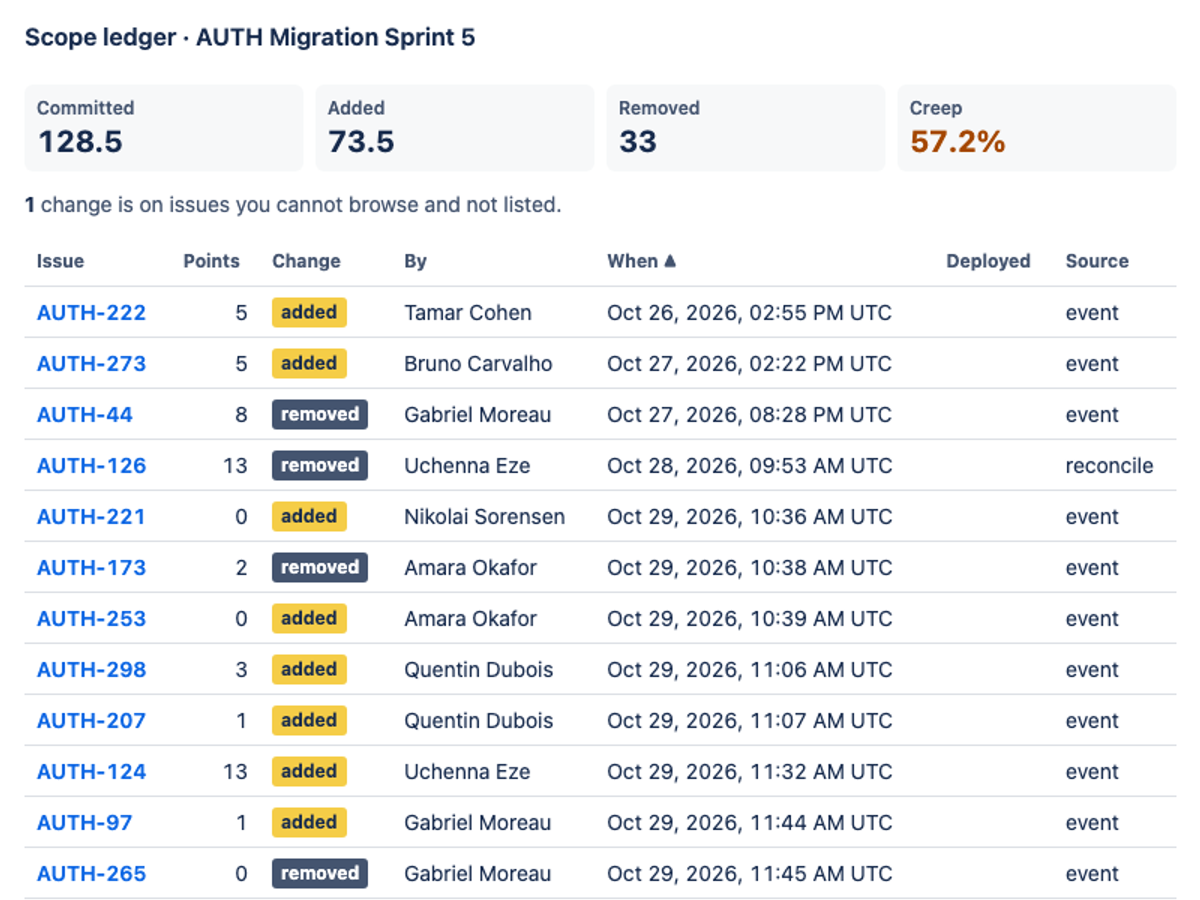Select the Removed 33 summary card
Image resolution: width=1200 pixels, height=900 pixels.
pyautogui.click(x=746, y=128)
